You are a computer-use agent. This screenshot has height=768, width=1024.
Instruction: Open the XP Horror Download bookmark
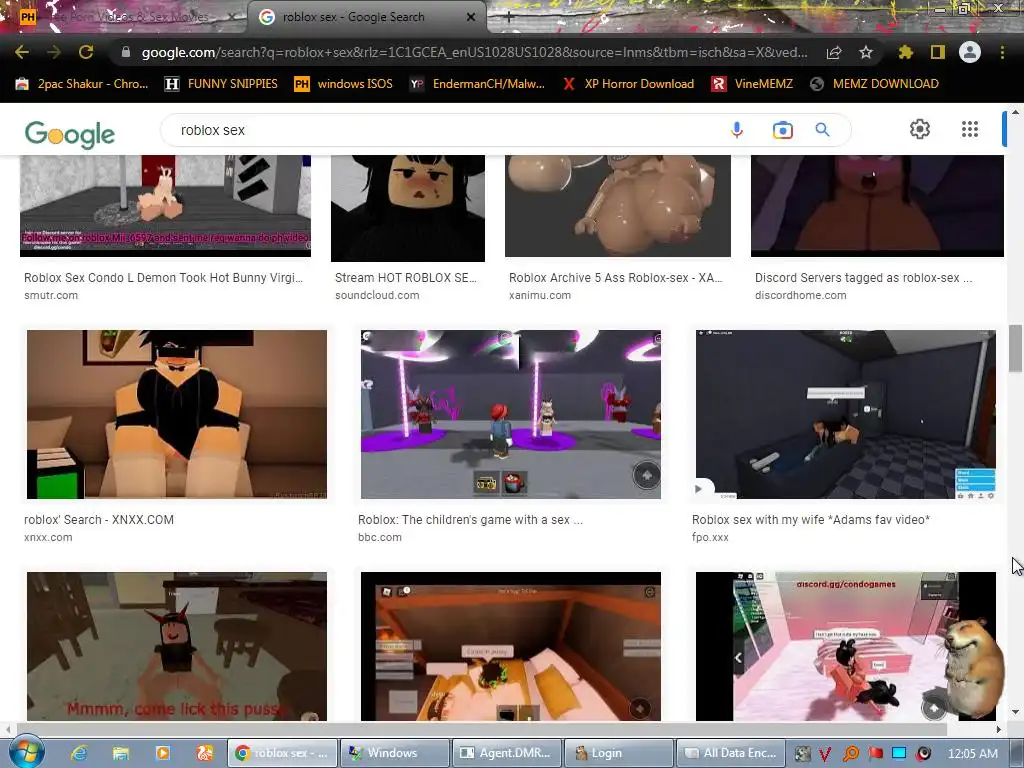628,84
